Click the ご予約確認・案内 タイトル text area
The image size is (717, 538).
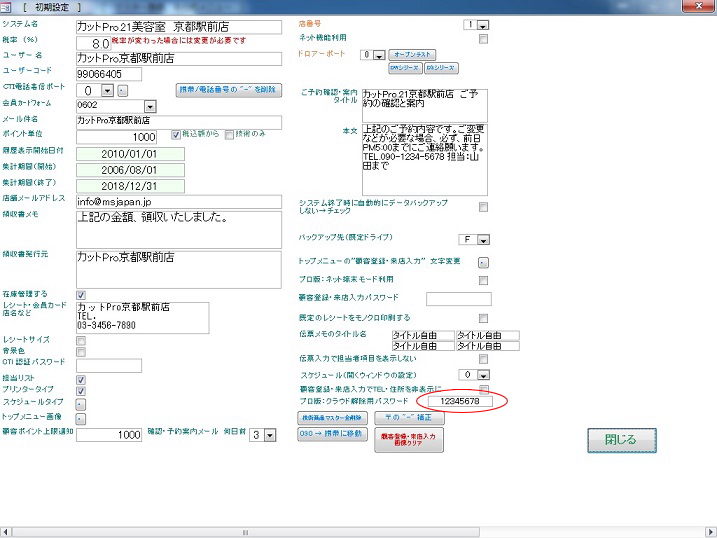(x=425, y=106)
